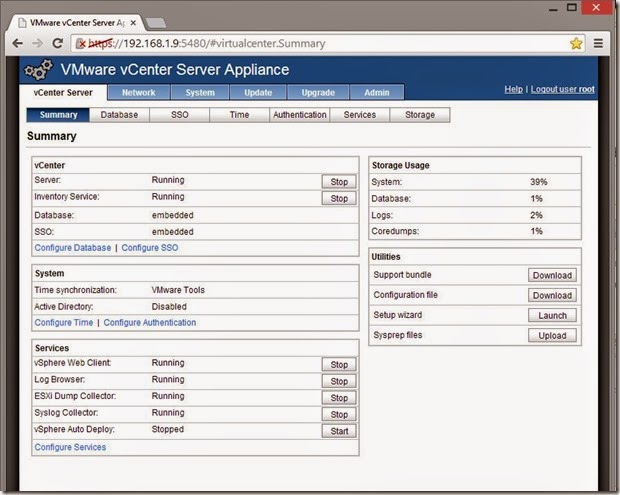This screenshot has width=620, height=495.
Task: Click Logout user root link
Action: point(563,89)
